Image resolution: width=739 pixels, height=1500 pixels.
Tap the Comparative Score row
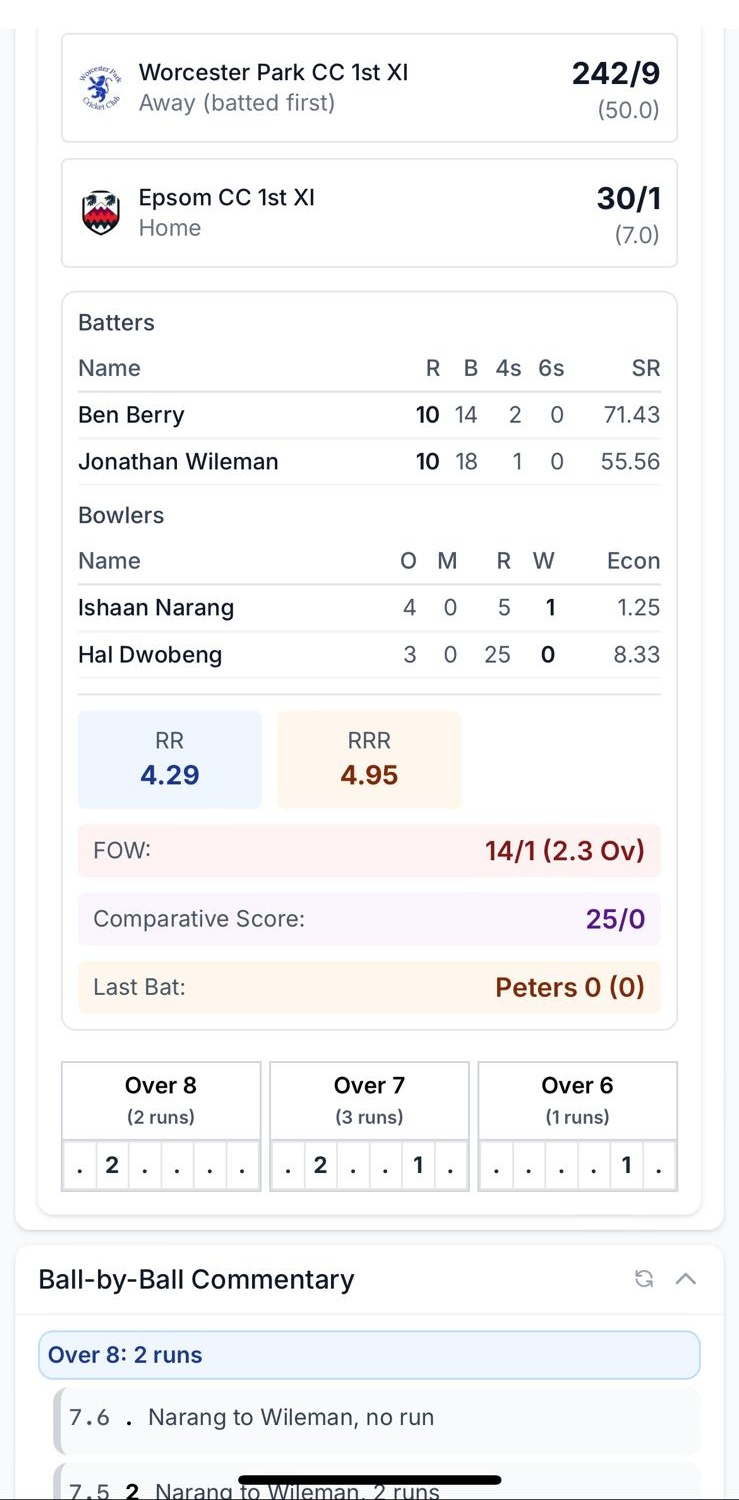(369, 919)
